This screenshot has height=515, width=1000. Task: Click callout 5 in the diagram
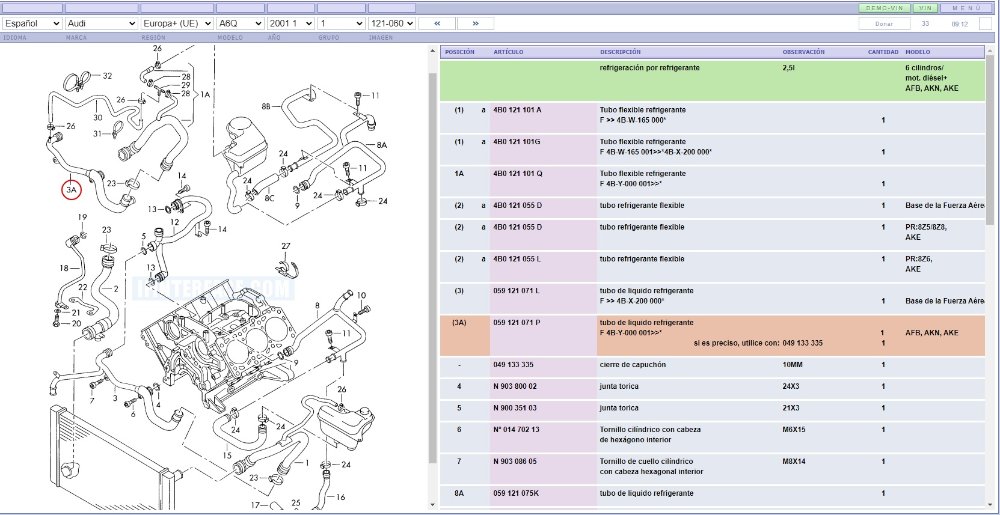pyautogui.click(x=144, y=236)
